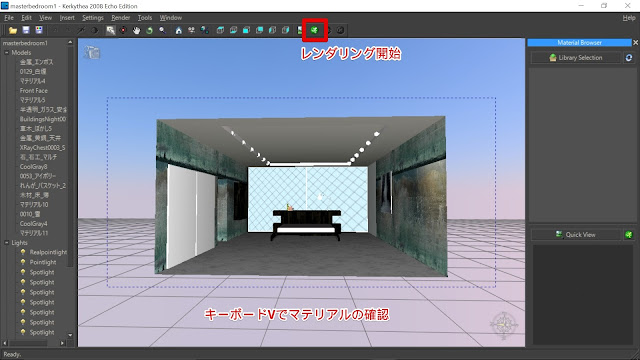Click the Home view house icon
This screenshot has width=640, height=360.
[178, 30]
